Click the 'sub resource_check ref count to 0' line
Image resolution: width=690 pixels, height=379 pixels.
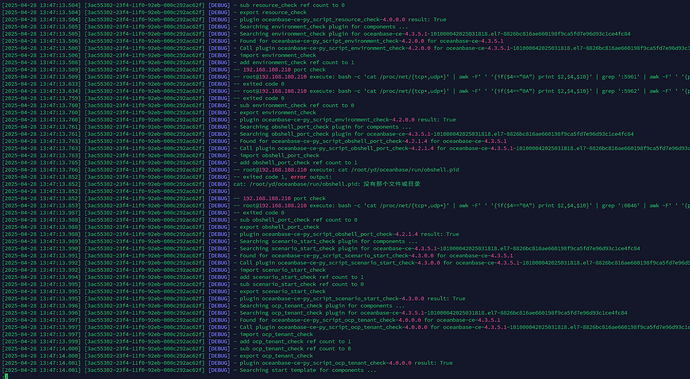pos(289,5)
